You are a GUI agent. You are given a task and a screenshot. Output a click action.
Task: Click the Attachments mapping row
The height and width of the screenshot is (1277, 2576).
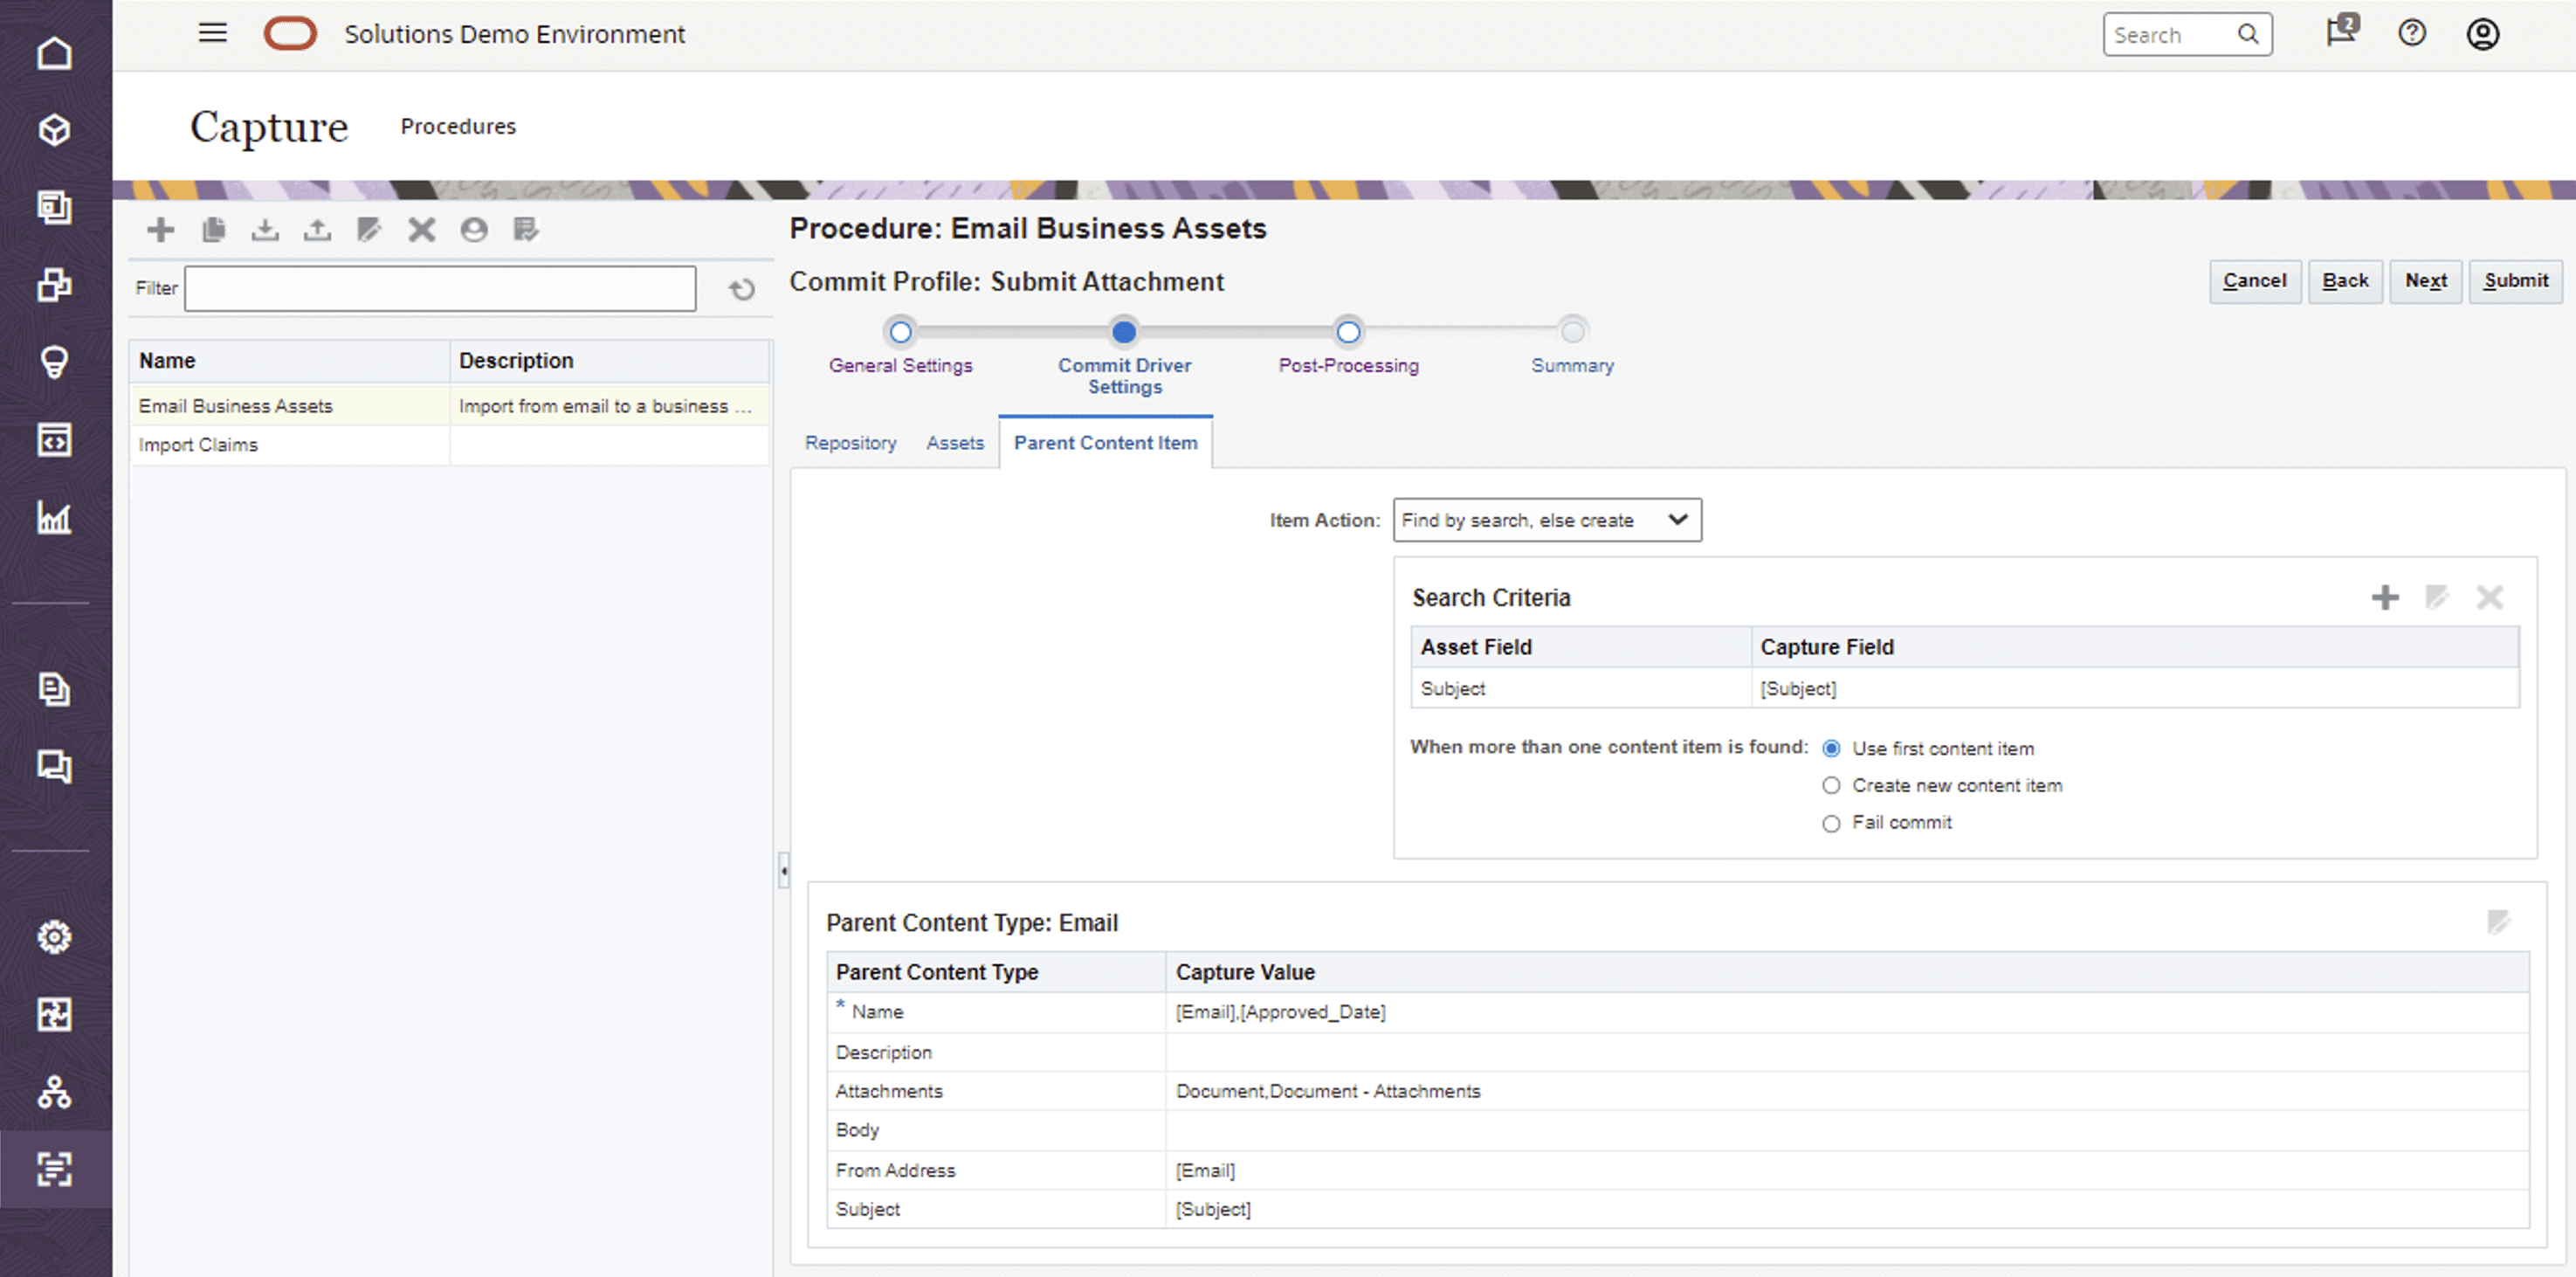(1678, 1091)
